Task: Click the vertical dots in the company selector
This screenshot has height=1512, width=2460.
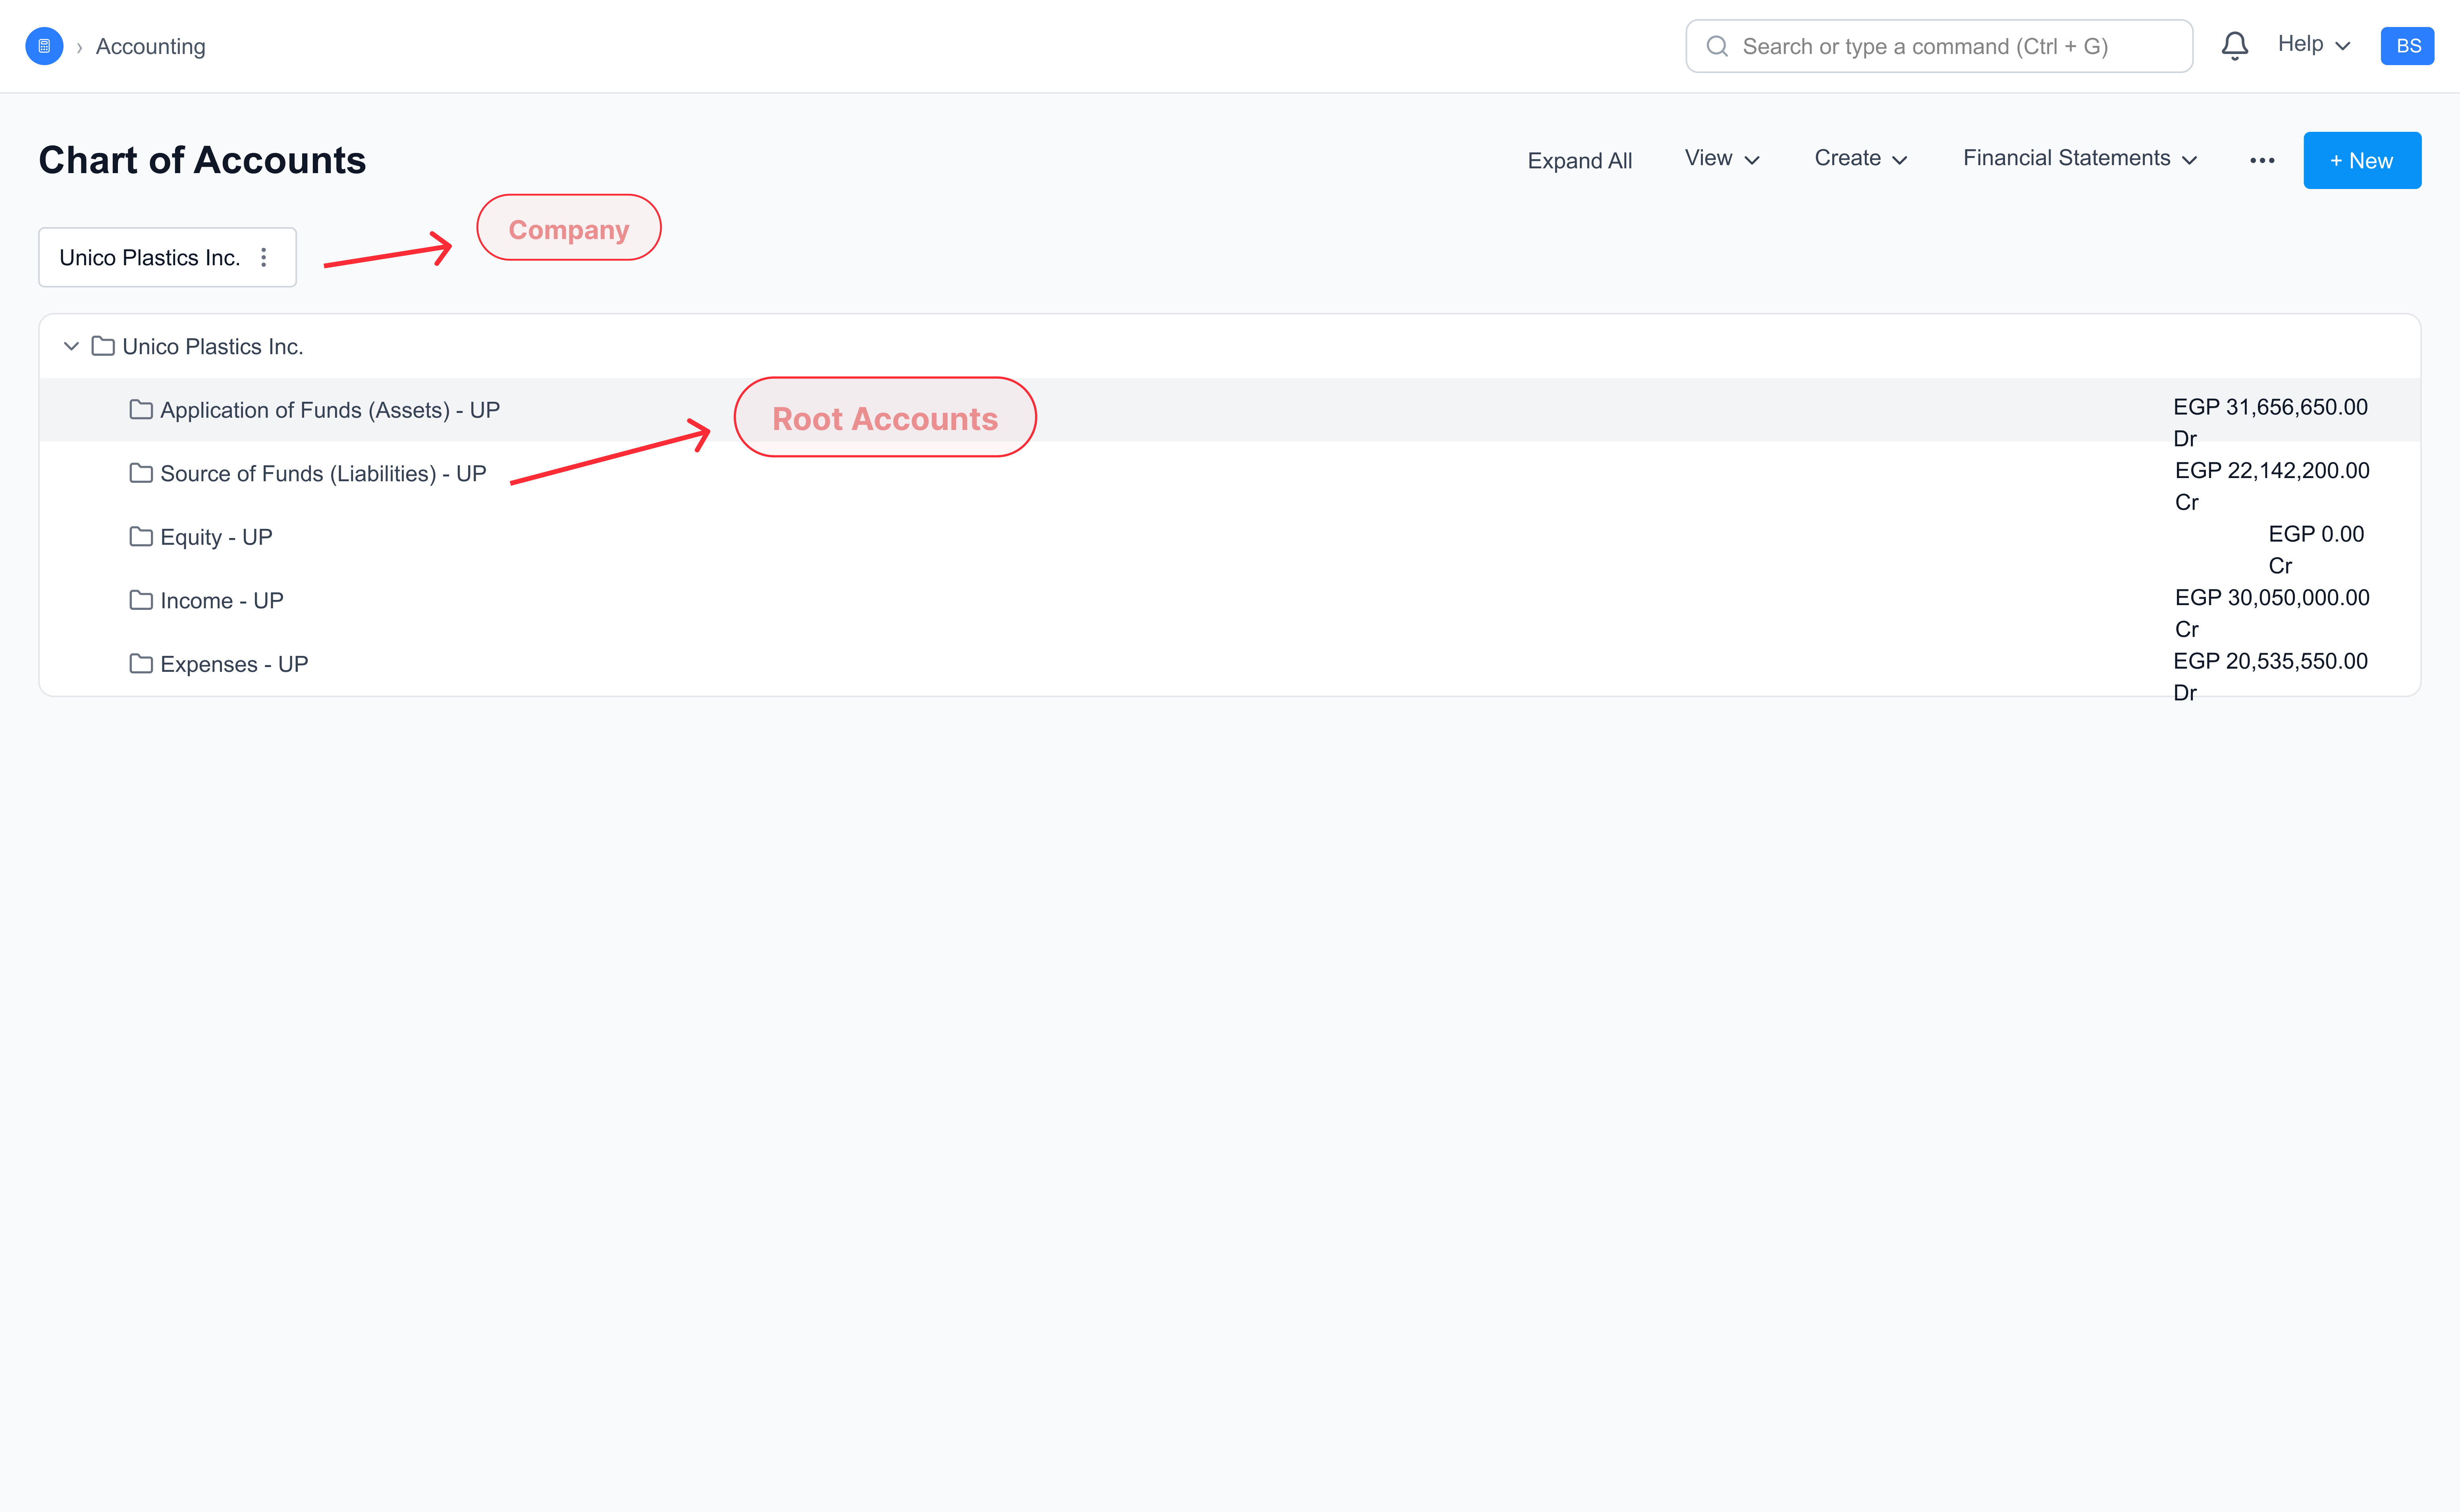Action: 264,257
